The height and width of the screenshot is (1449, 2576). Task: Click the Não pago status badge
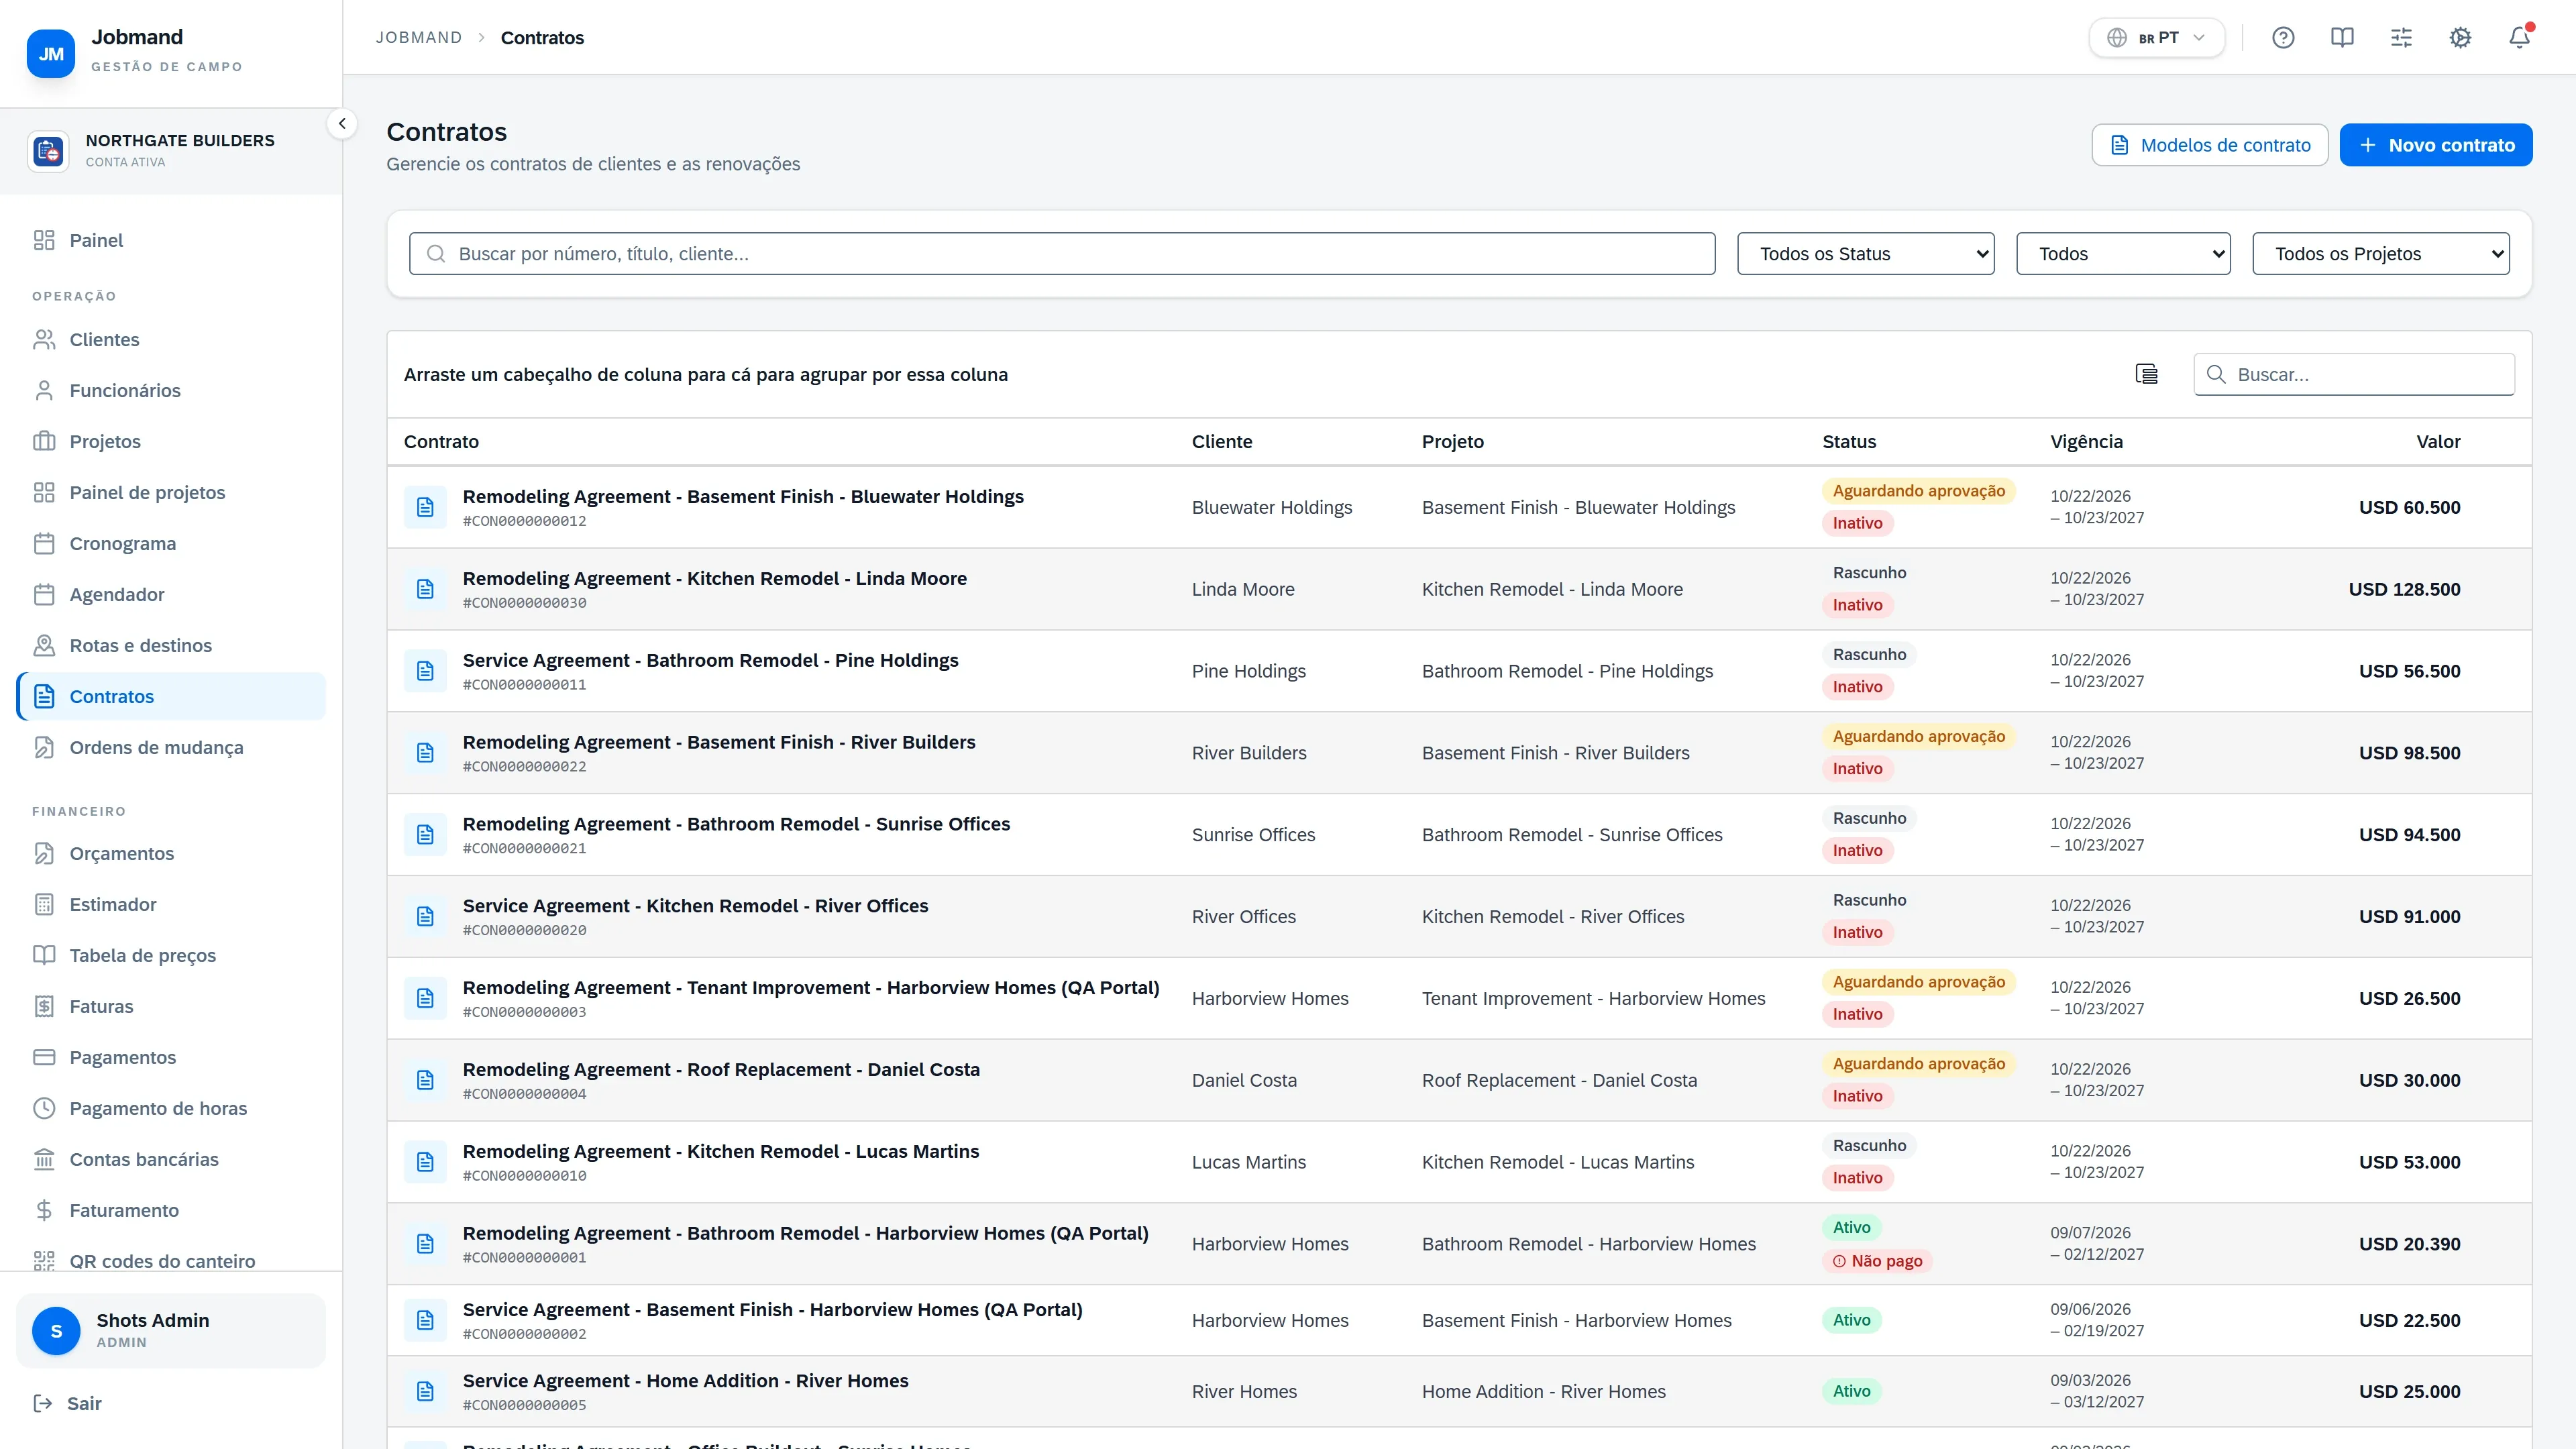pyautogui.click(x=1877, y=1261)
